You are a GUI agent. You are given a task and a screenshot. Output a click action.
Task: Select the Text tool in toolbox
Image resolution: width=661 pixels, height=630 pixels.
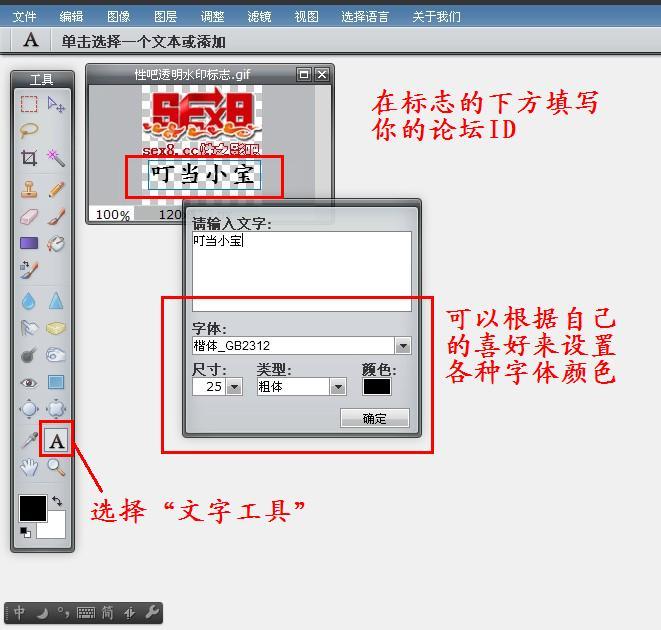coord(57,441)
